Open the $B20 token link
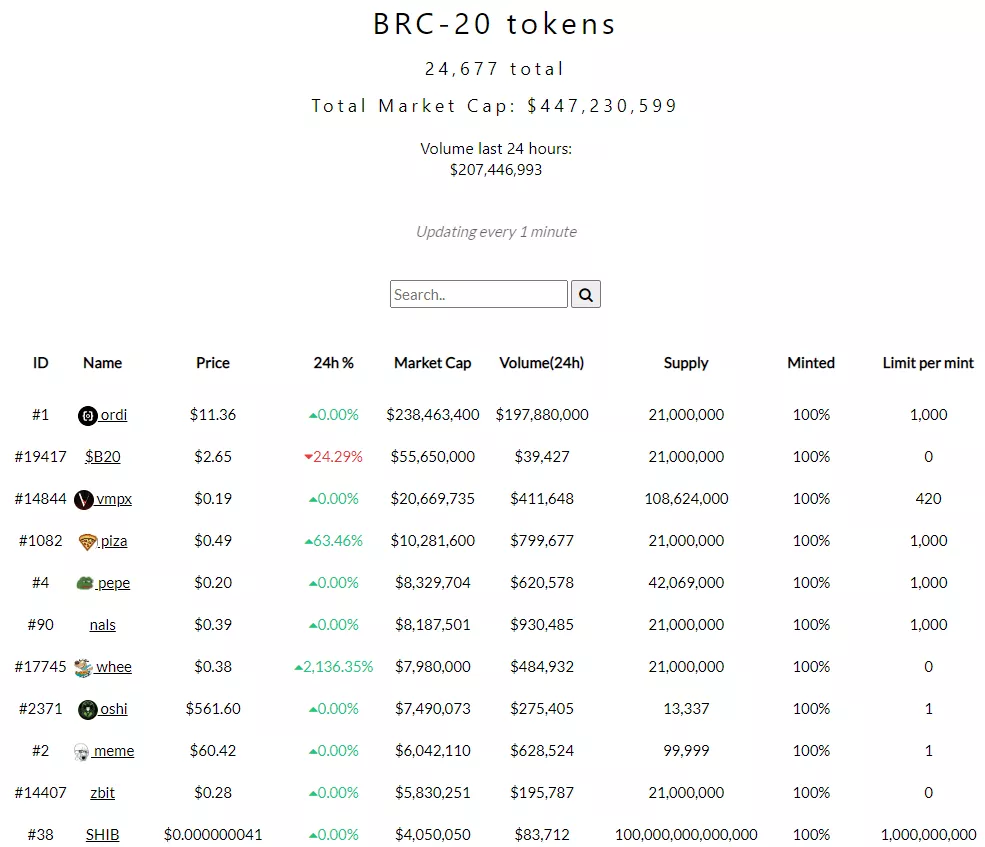Viewport: 985px width, 847px height. 102,457
